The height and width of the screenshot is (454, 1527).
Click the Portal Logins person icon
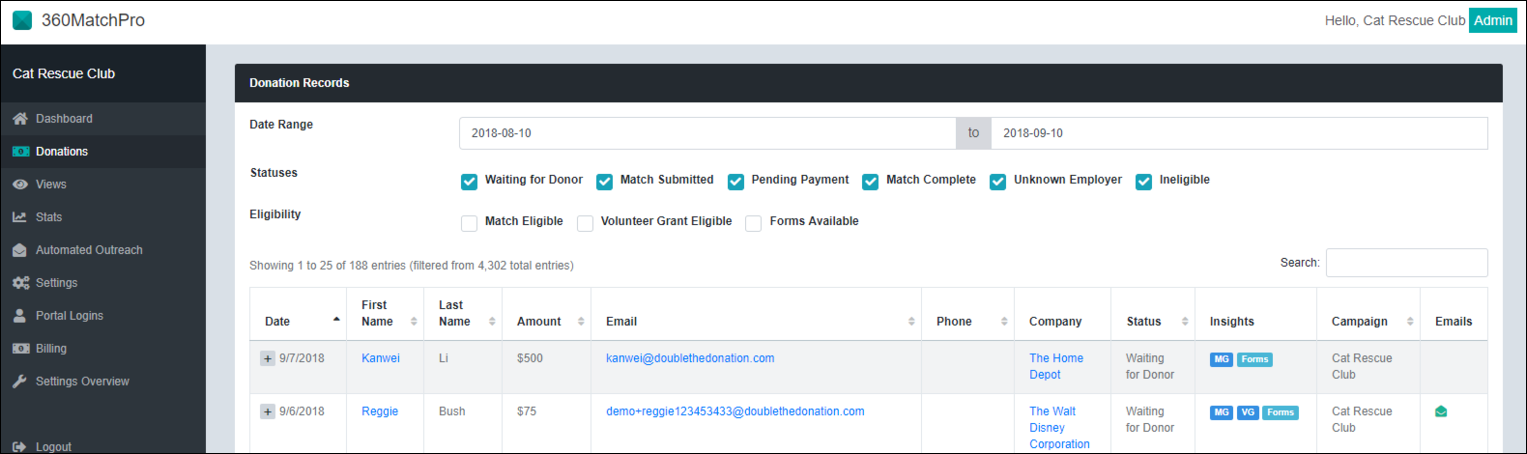pyautogui.click(x=19, y=316)
